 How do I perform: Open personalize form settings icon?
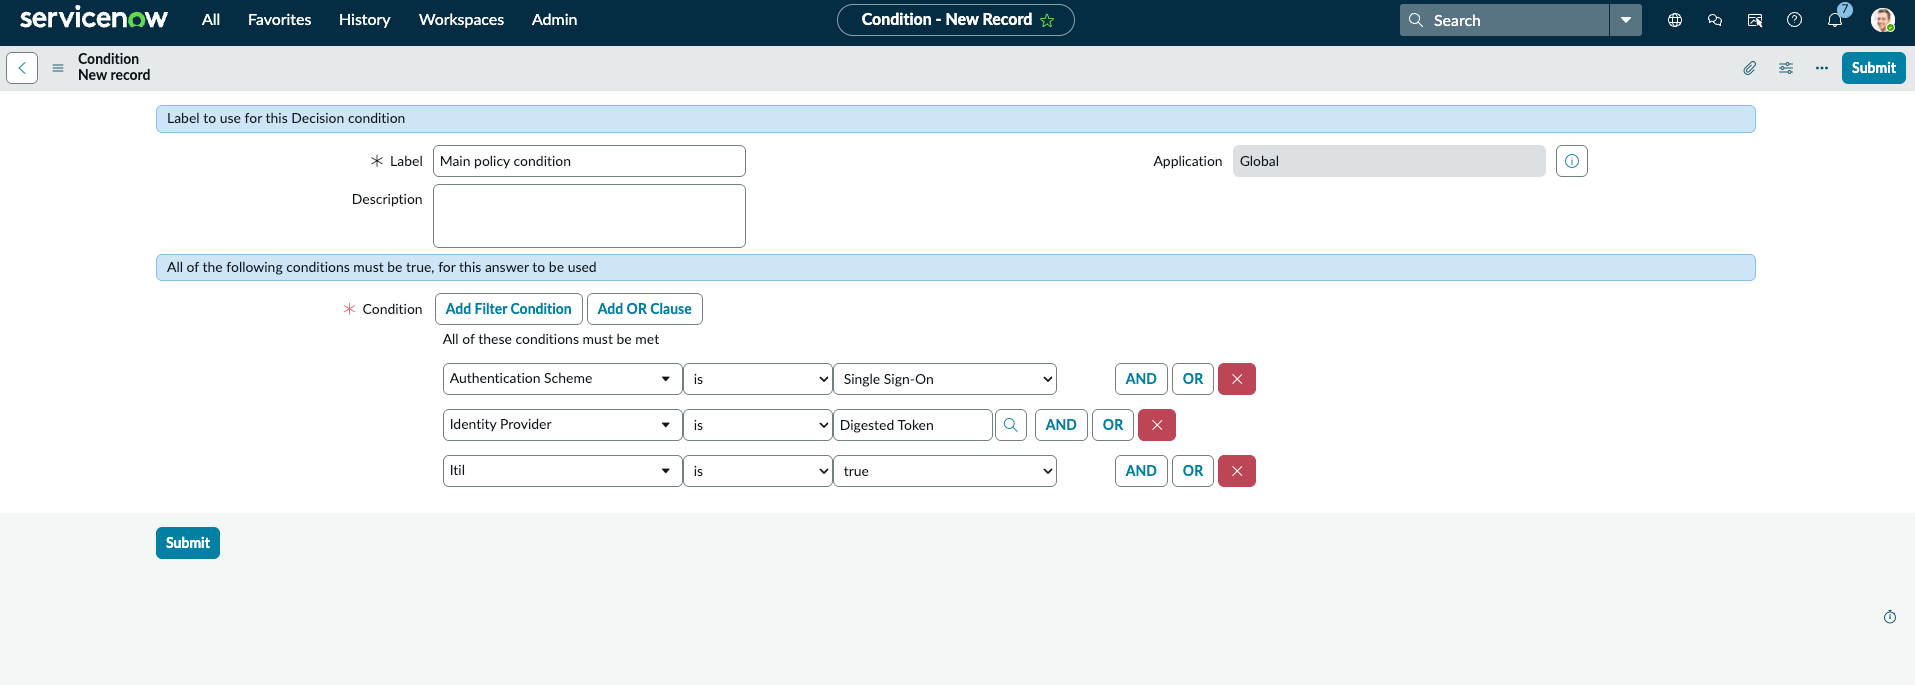coord(1786,68)
